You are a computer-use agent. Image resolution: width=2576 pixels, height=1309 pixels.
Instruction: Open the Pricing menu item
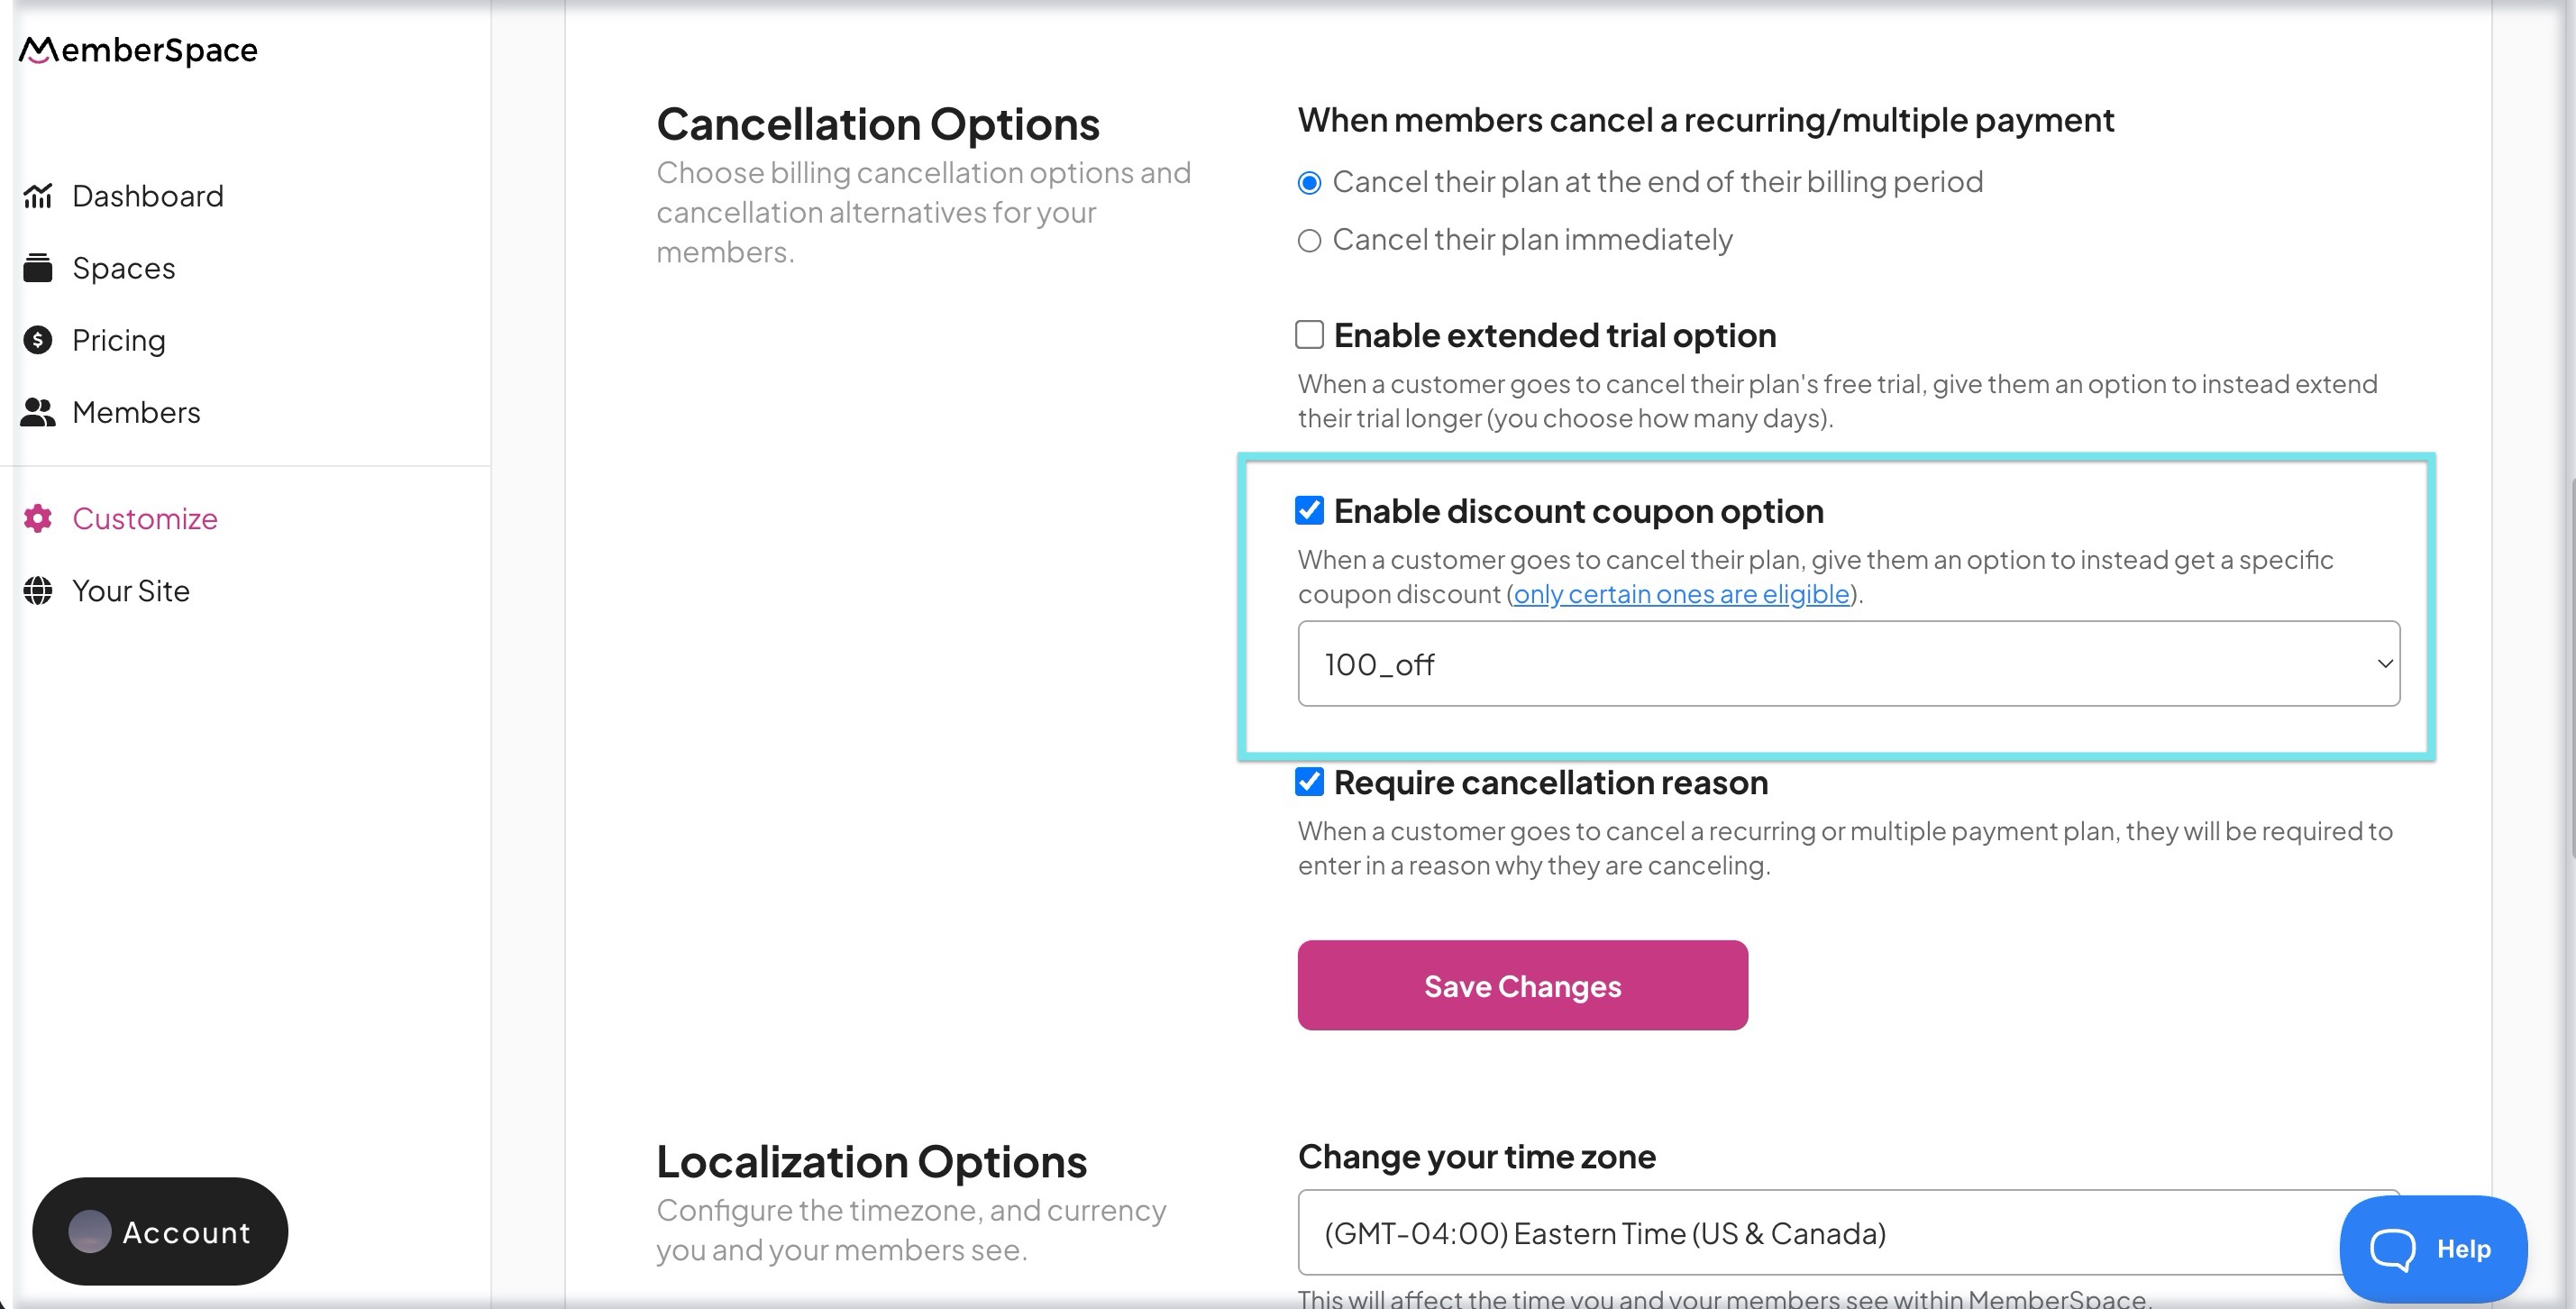tap(119, 340)
